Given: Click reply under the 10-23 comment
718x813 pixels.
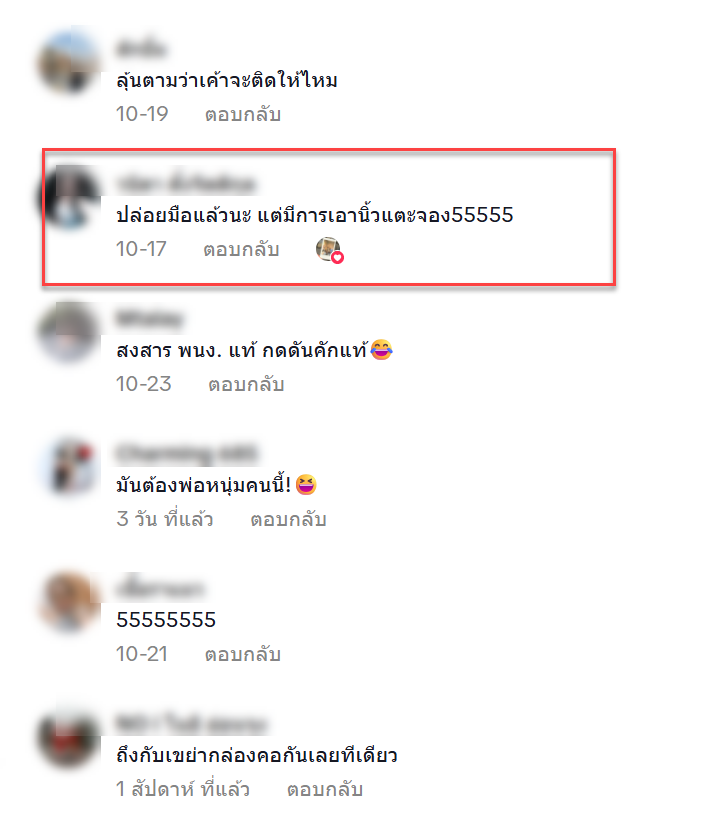Looking at the screenshot, I should click(x=246, y=384).
